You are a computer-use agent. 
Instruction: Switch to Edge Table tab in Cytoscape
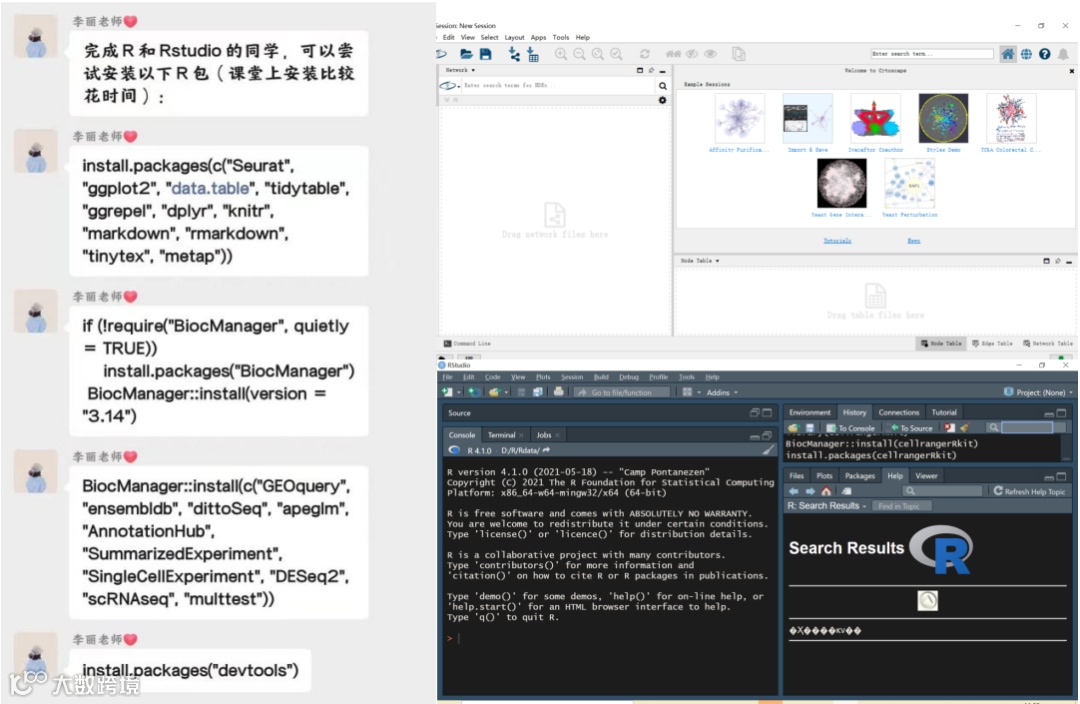pos(992,343)
